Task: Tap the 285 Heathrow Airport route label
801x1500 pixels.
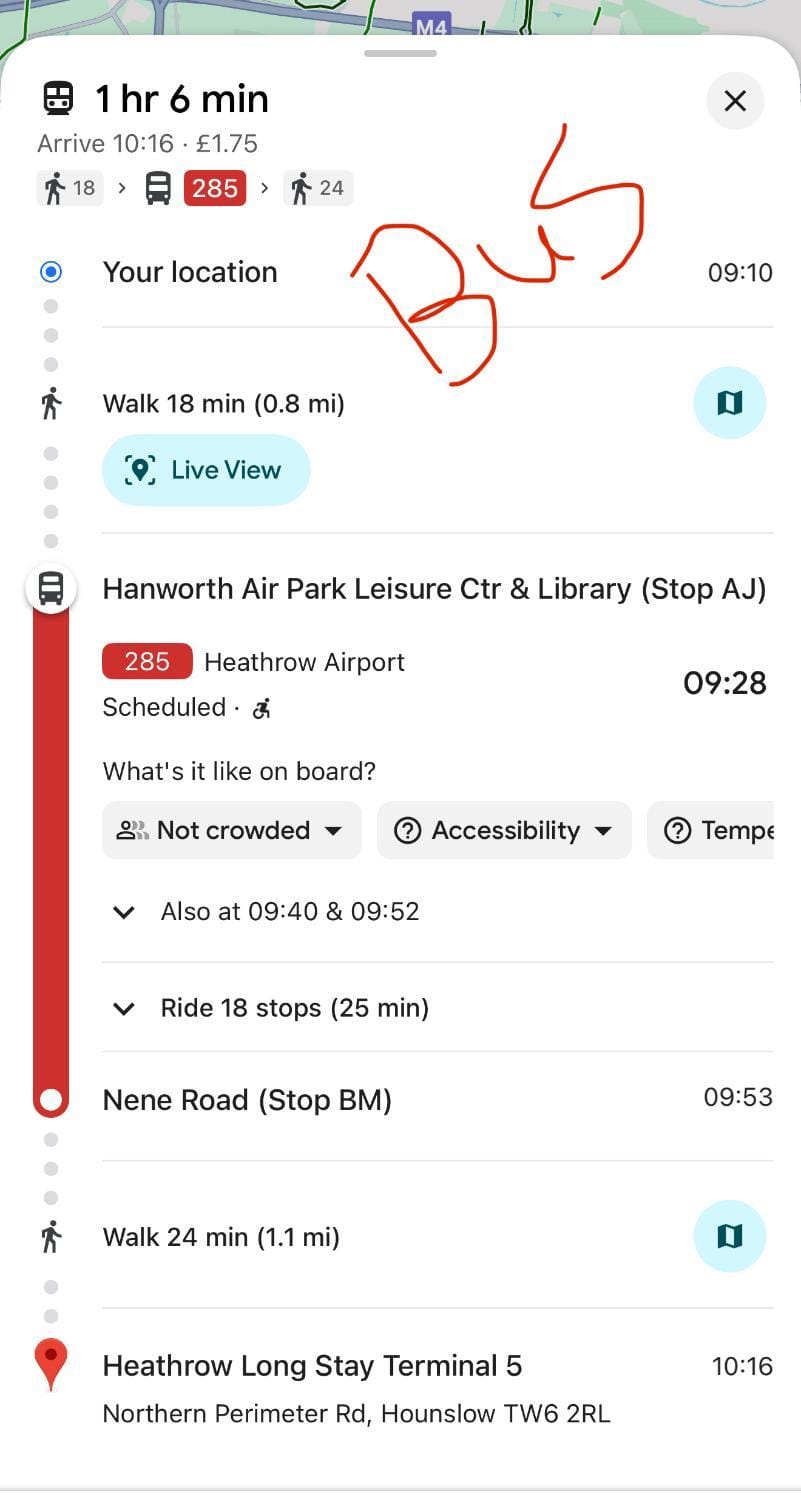Action: [254, 662]
